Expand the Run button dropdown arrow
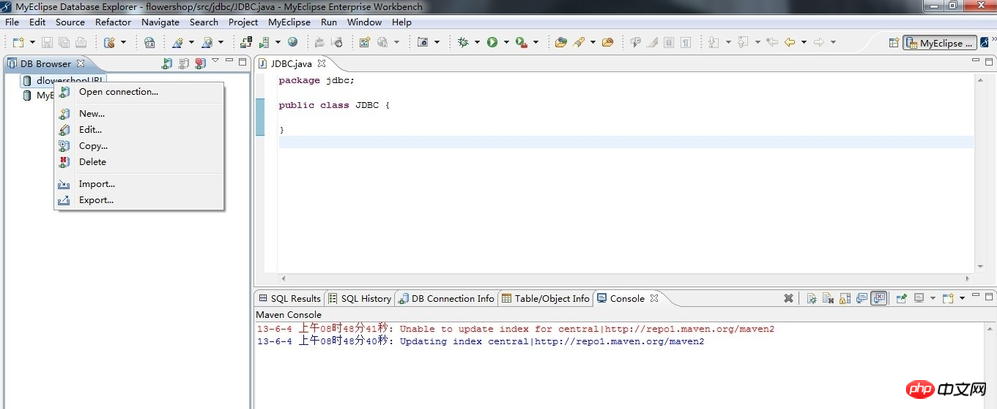Image resolution: width=997 pixels, height=409 pixels. [505, 42]
